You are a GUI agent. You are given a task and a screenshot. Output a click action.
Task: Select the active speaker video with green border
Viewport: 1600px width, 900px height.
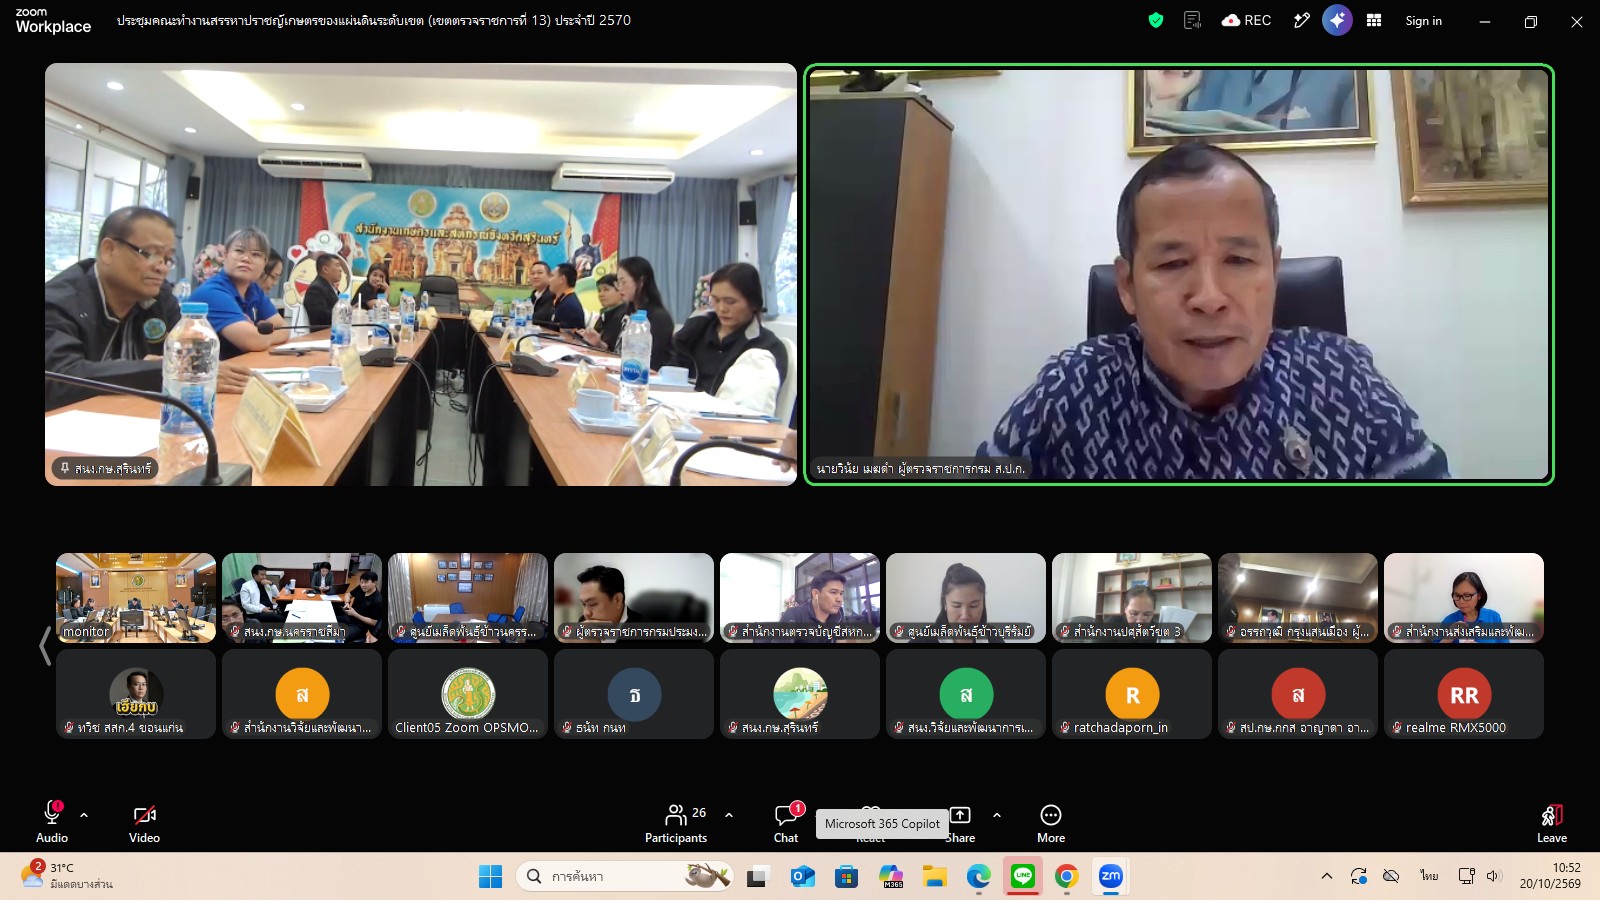(x=1179, y=275)
